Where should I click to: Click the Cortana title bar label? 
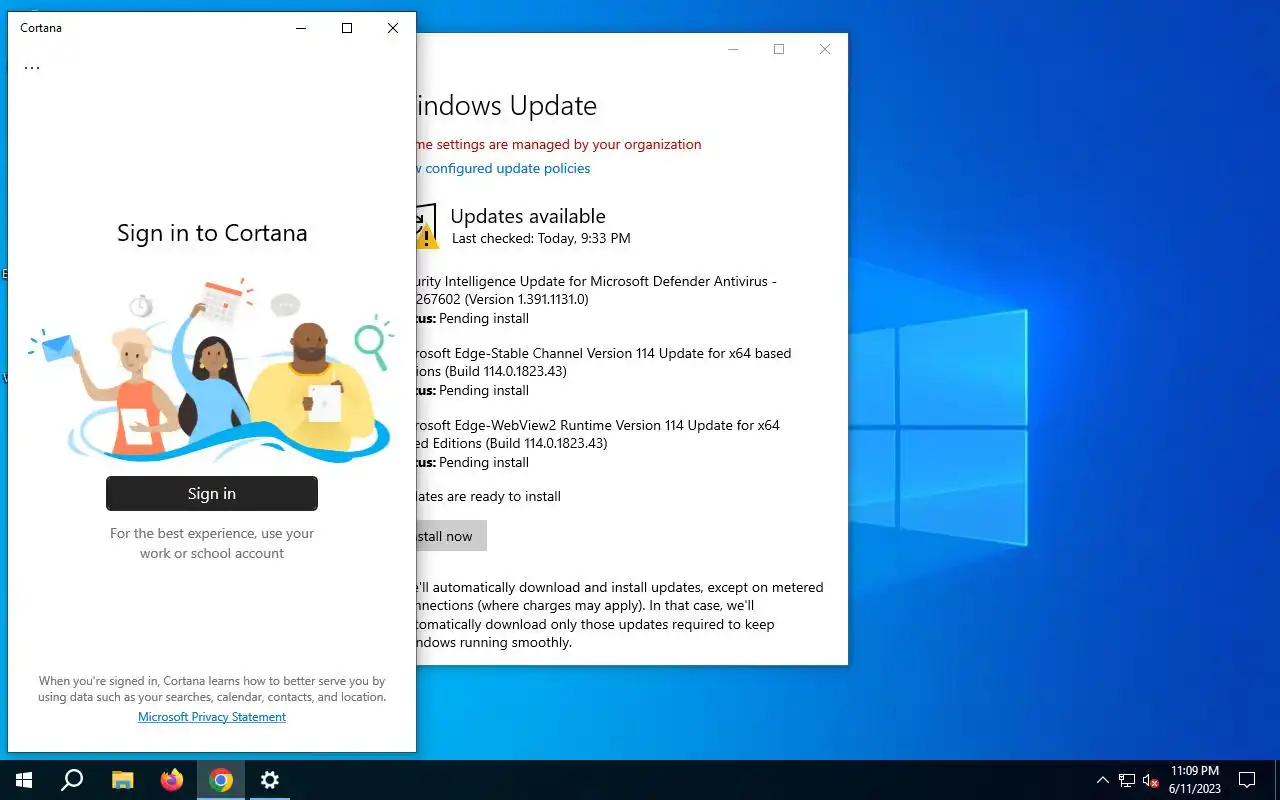[x=41, y=28]
